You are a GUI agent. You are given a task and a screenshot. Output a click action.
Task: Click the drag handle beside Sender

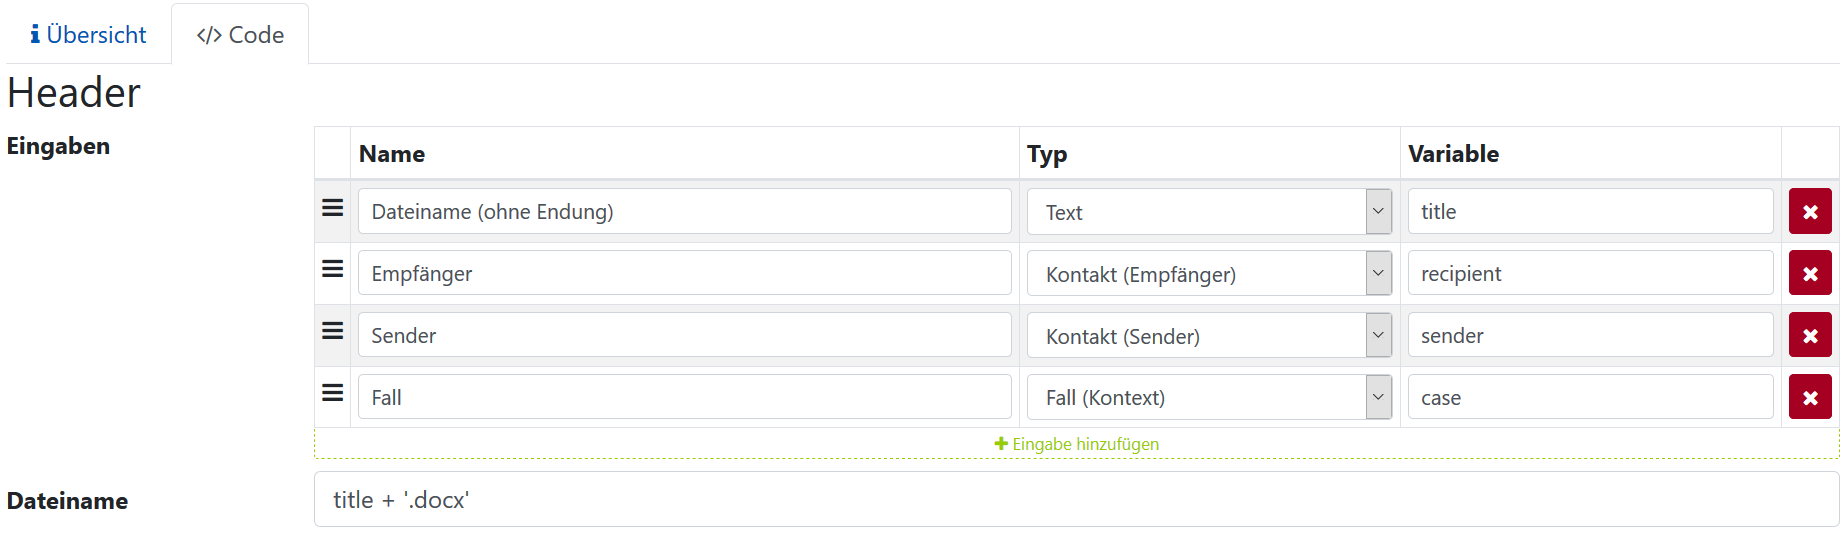pyautogui.click(x=332, y=331)
